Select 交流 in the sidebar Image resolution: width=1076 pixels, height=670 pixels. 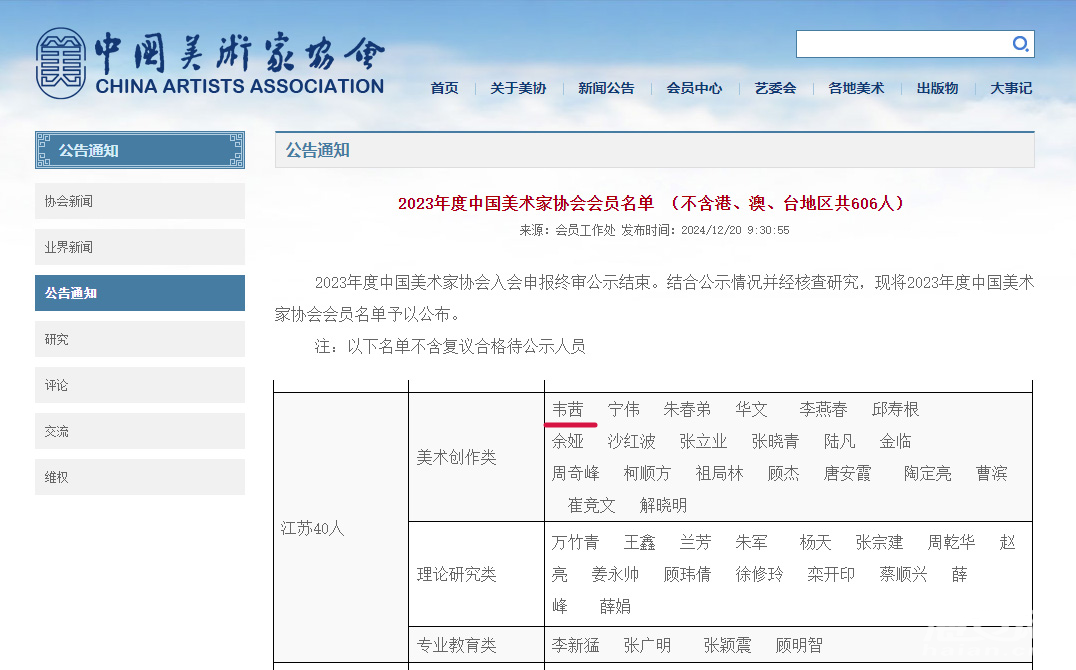[140, 431]
